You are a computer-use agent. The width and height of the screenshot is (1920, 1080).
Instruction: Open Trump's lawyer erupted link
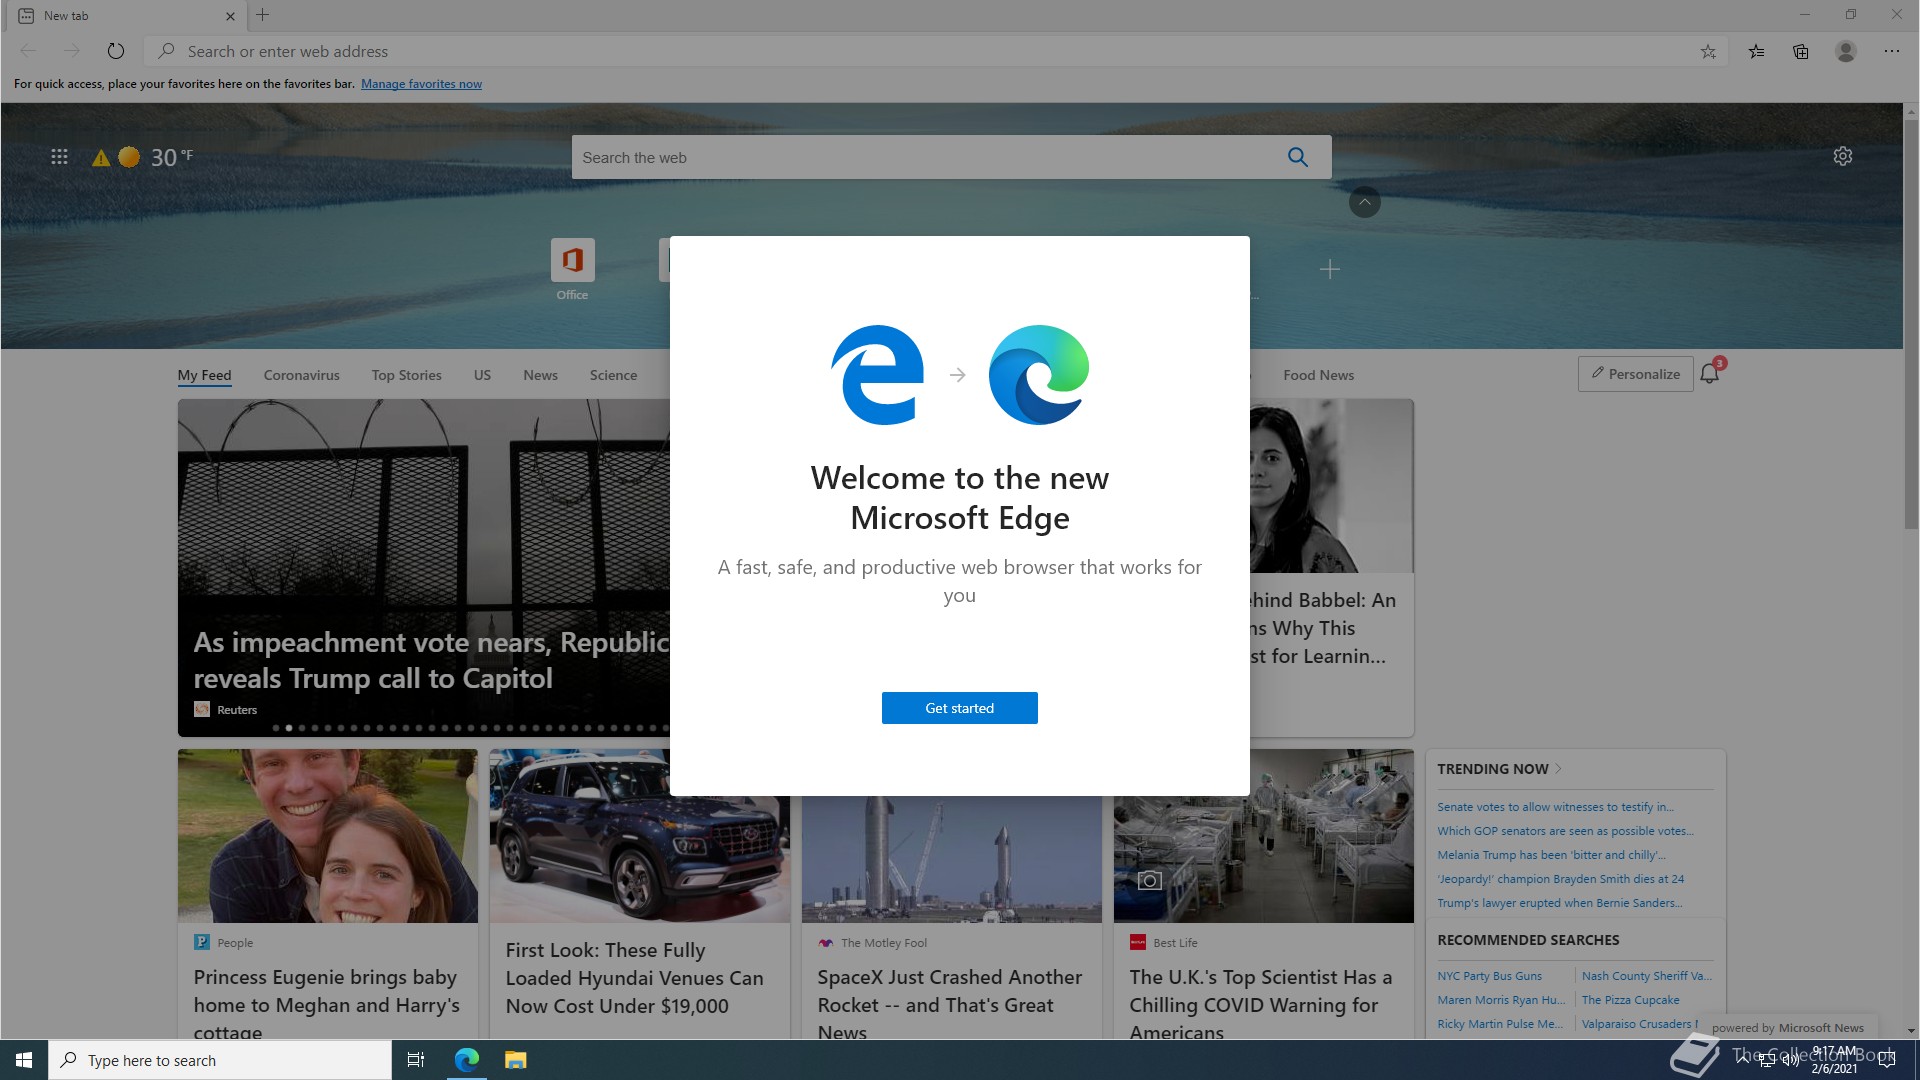click(x=1559, y=903)
